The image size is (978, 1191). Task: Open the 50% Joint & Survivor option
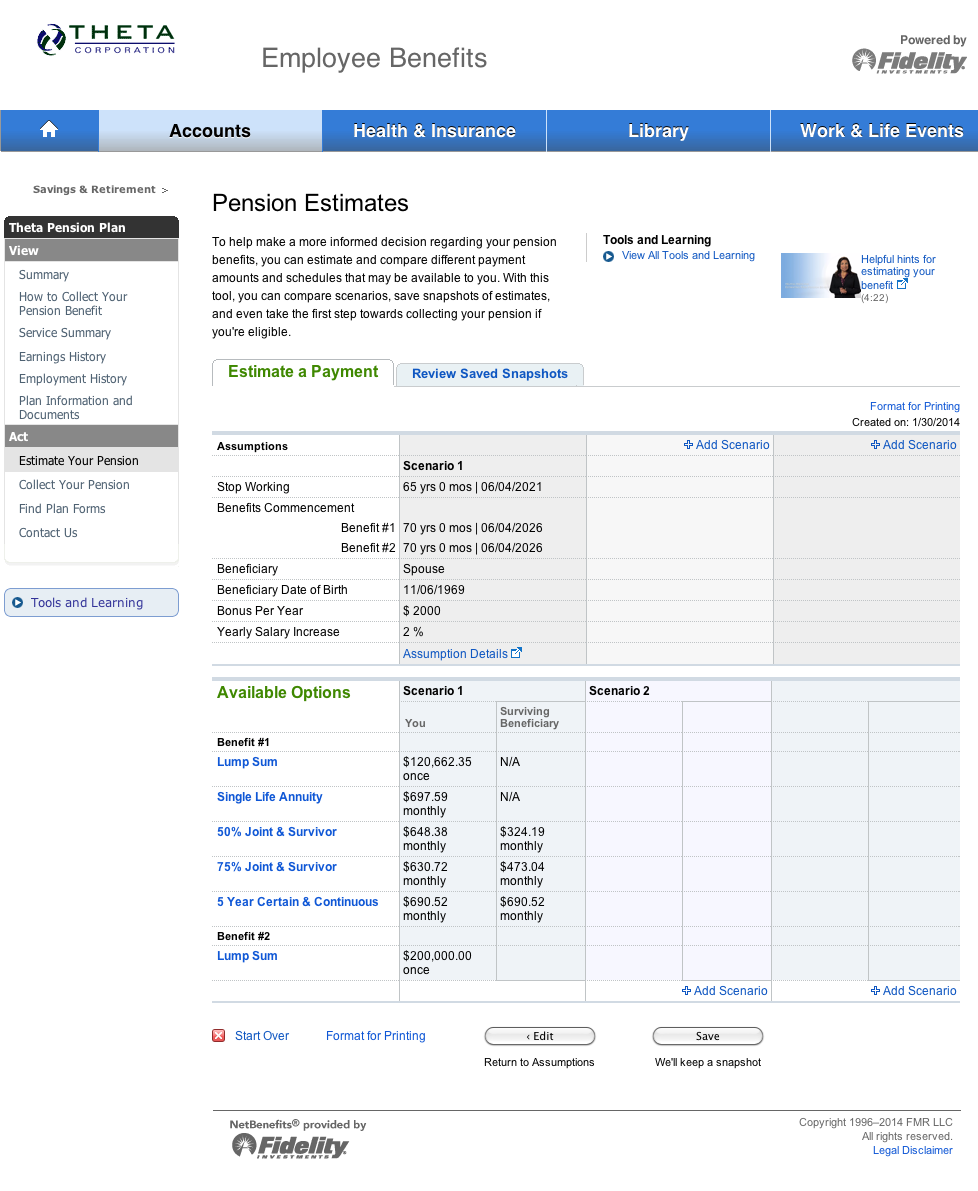[277, 832]
